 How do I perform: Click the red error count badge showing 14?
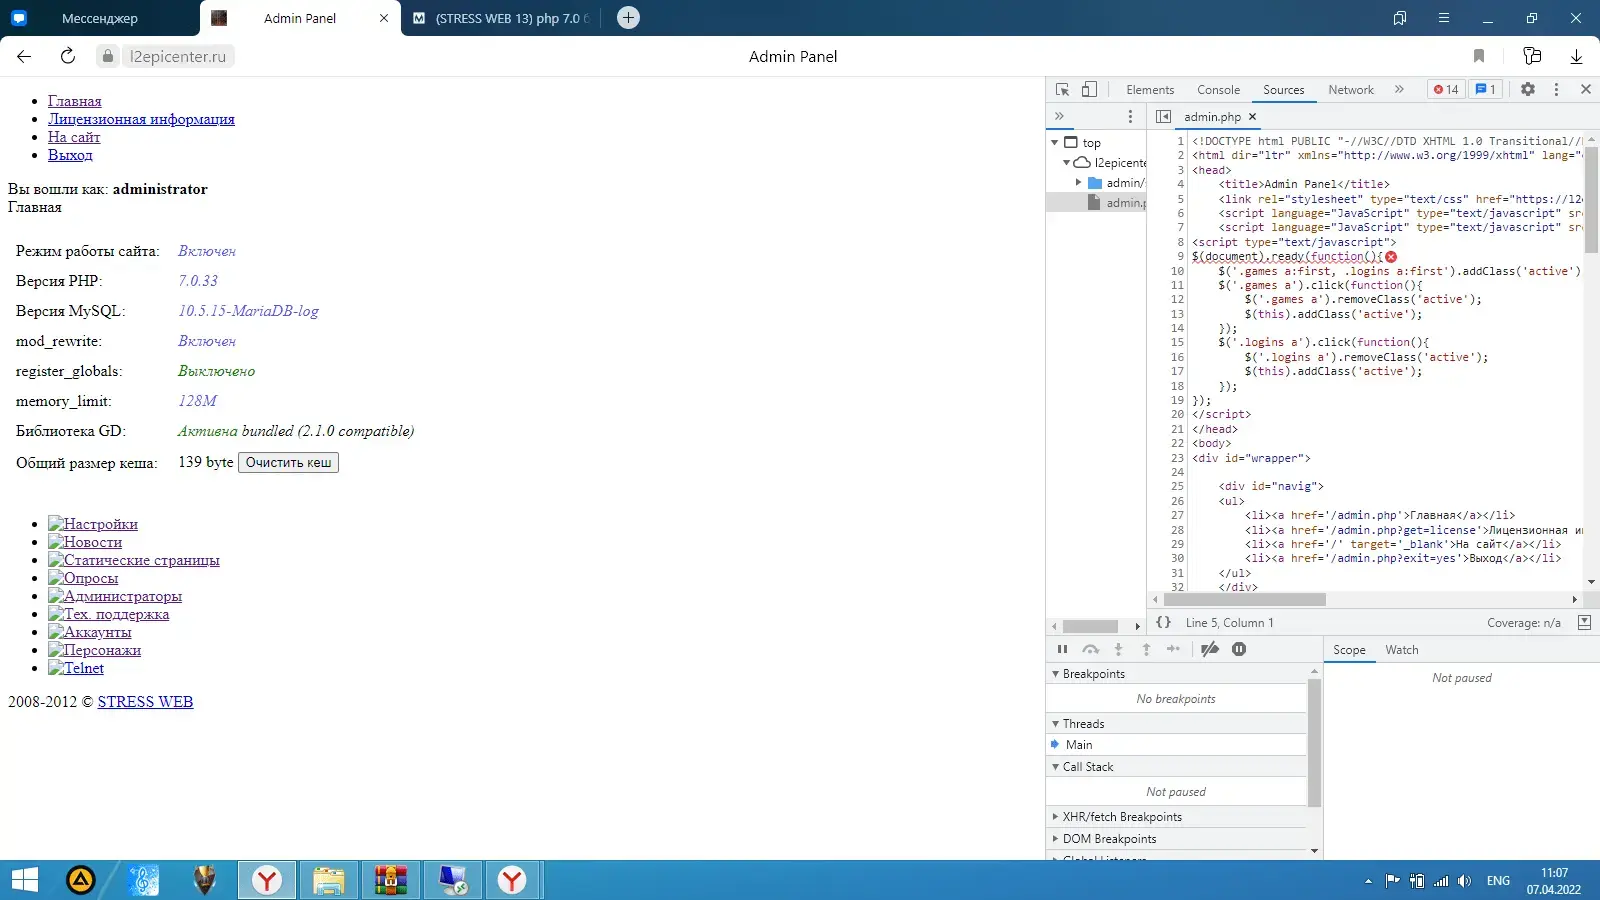[x=1446, y=89]
